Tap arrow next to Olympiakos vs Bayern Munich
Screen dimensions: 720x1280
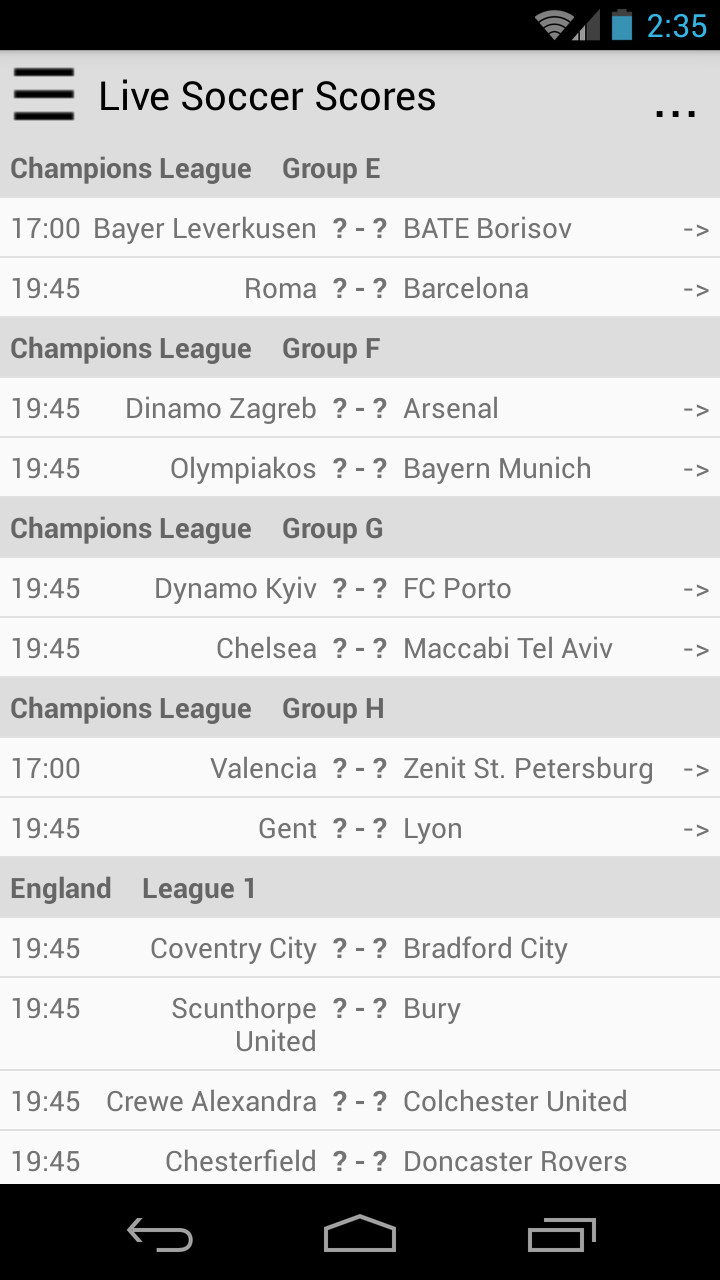pyautogui.click(x=695, y=470)
